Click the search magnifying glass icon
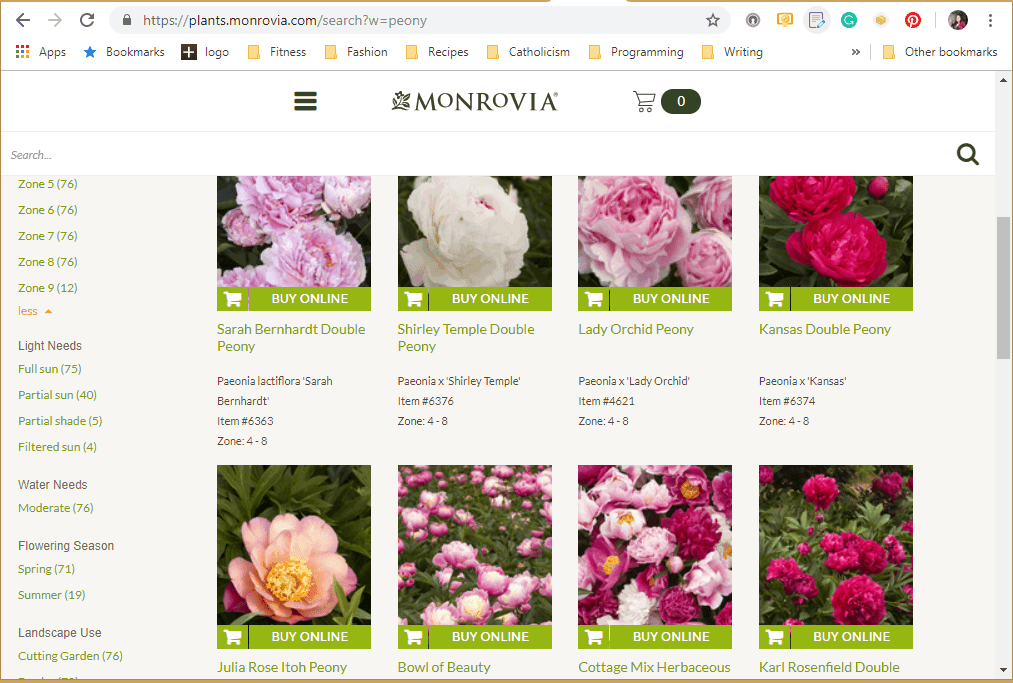1013x683 pixels. (967, 154)
